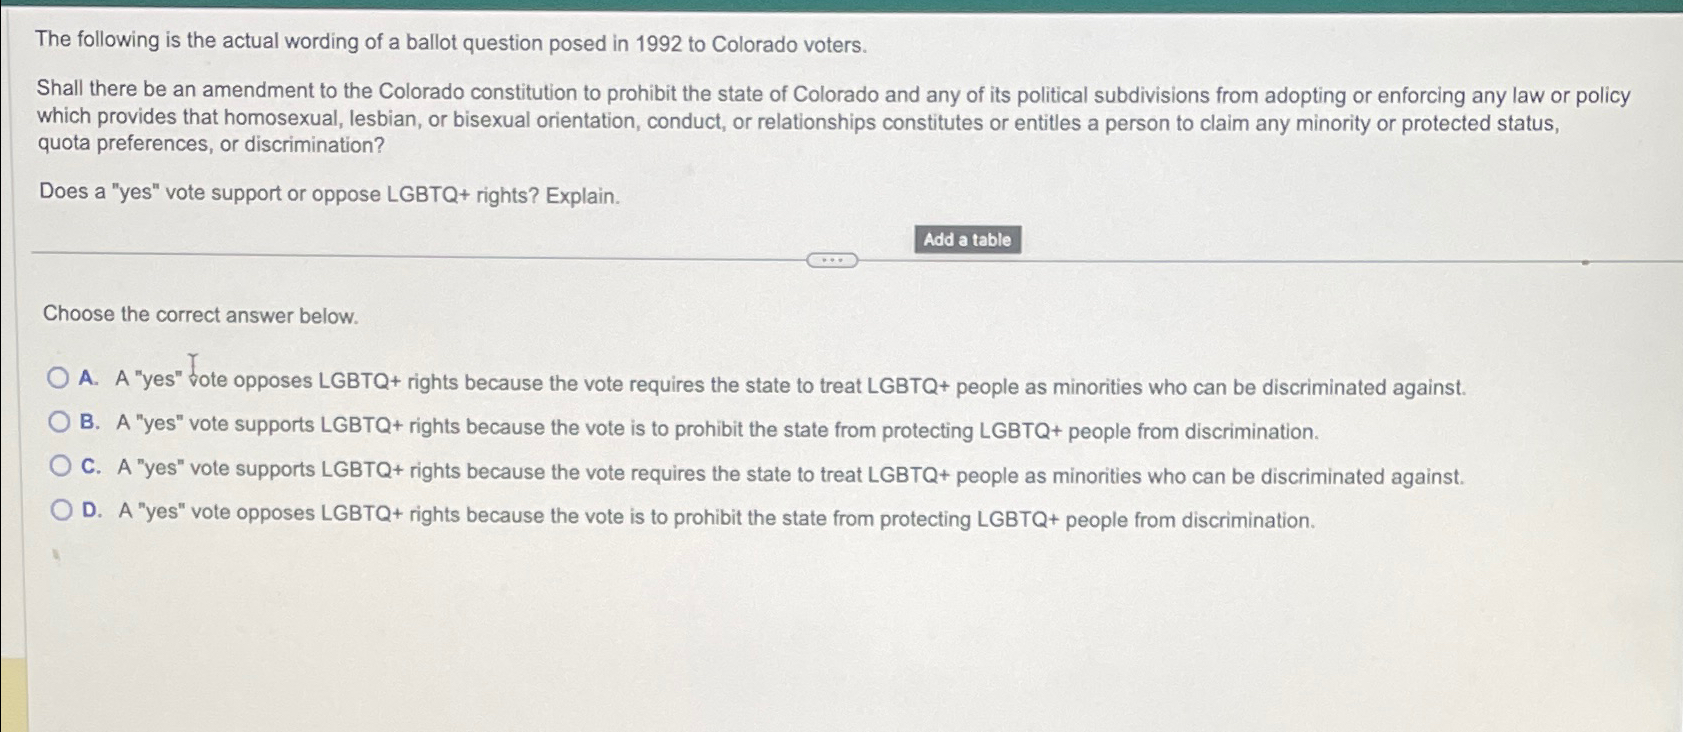This screenshot has height=732, width=1683.
Task: Place the text cursor near option A
Action: click(x=191, y=362)
